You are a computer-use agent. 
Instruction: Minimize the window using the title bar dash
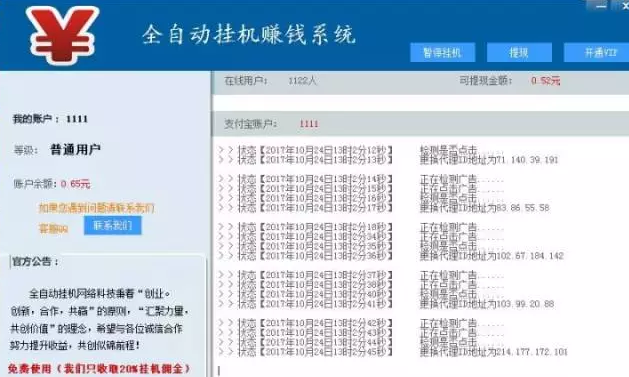point(601,6)
